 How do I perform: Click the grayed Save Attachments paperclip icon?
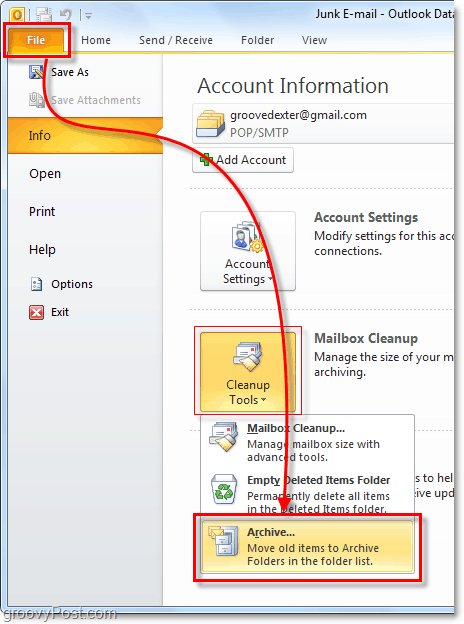coord(36,99)
